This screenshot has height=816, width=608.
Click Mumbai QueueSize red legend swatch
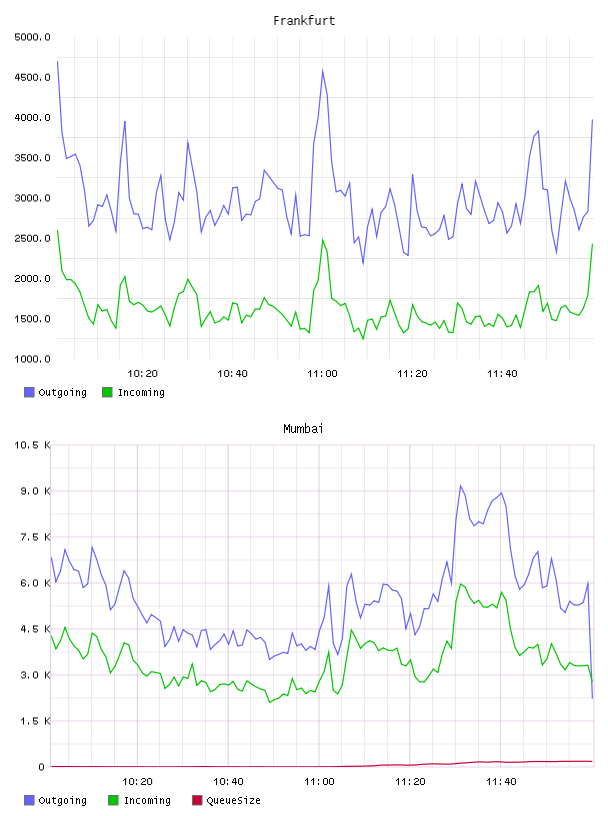tap(197, 800)
